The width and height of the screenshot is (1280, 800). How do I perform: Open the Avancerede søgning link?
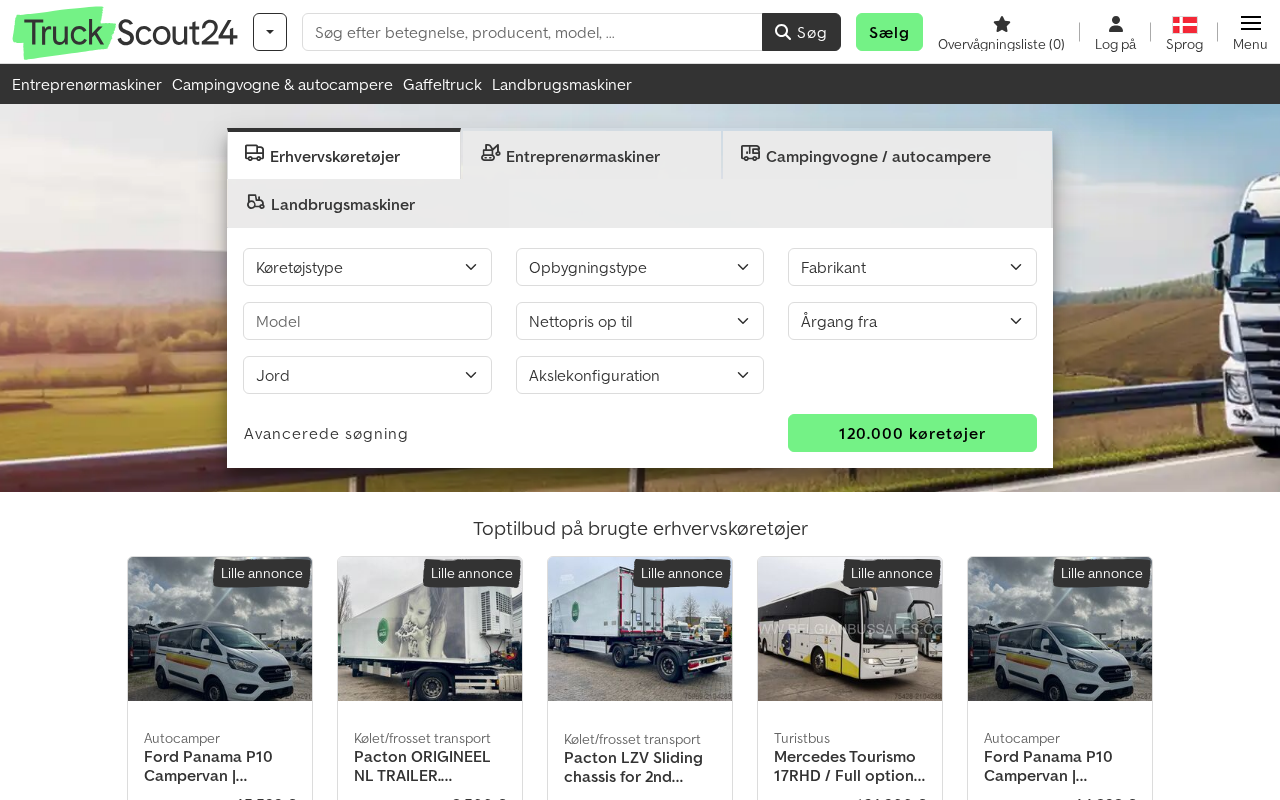326,433
